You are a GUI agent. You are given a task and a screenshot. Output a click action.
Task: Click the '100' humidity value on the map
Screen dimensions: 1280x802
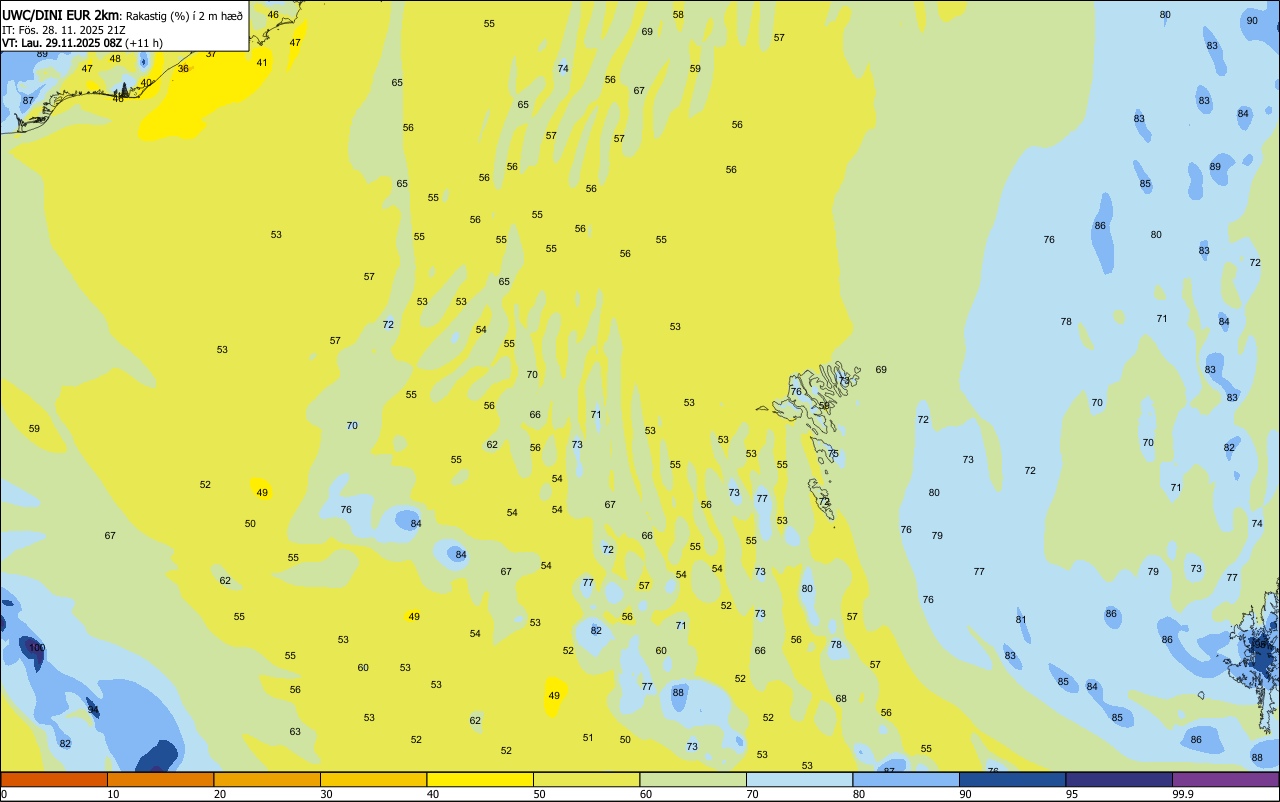coord(37,648)
